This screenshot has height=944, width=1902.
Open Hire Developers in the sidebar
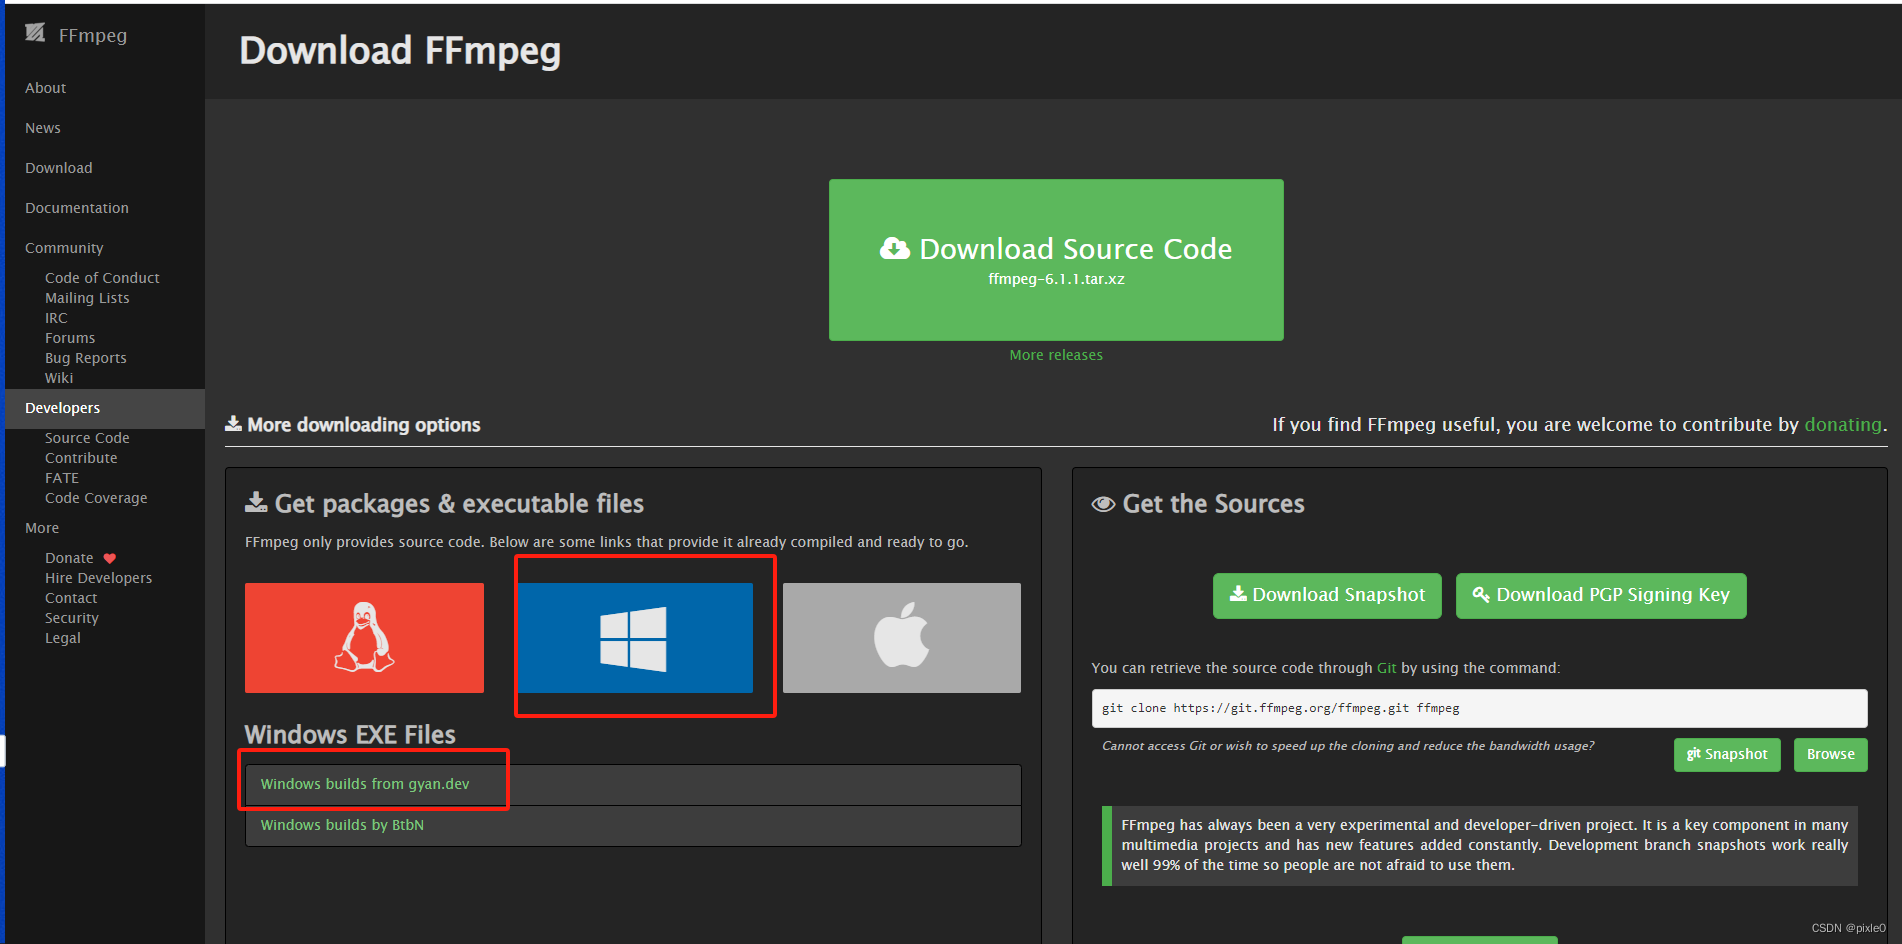tap(99, 578)
